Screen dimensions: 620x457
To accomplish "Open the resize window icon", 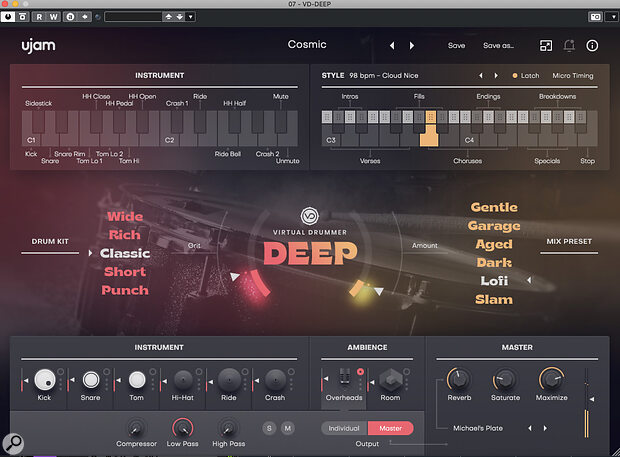I will (x=546, y=45).
